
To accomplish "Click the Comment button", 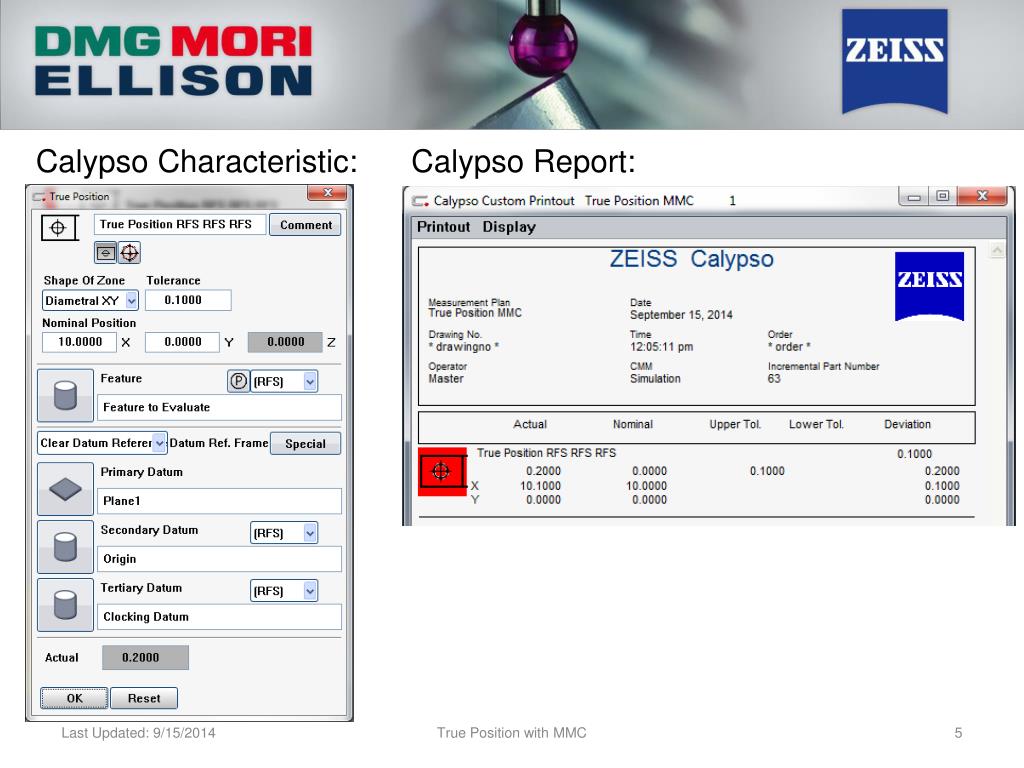I will tap(305, 225).
